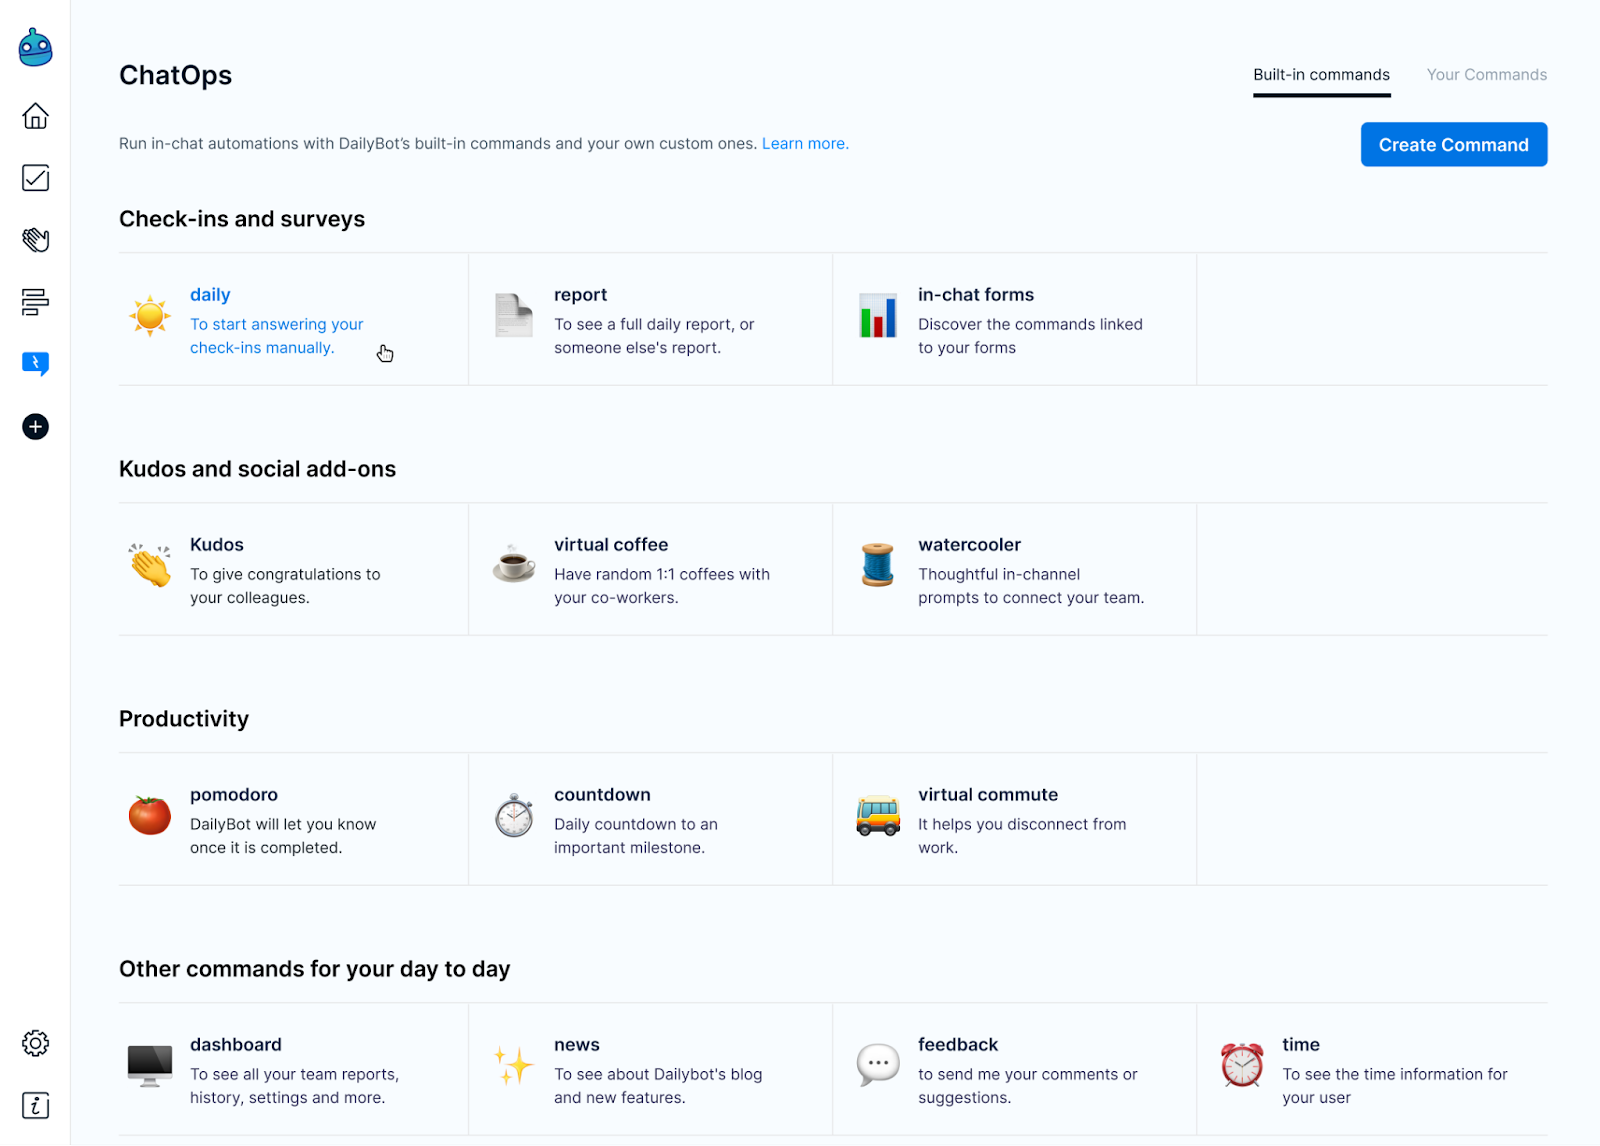
Task: Click the ChatOps page title
Action: coord(175,76)
